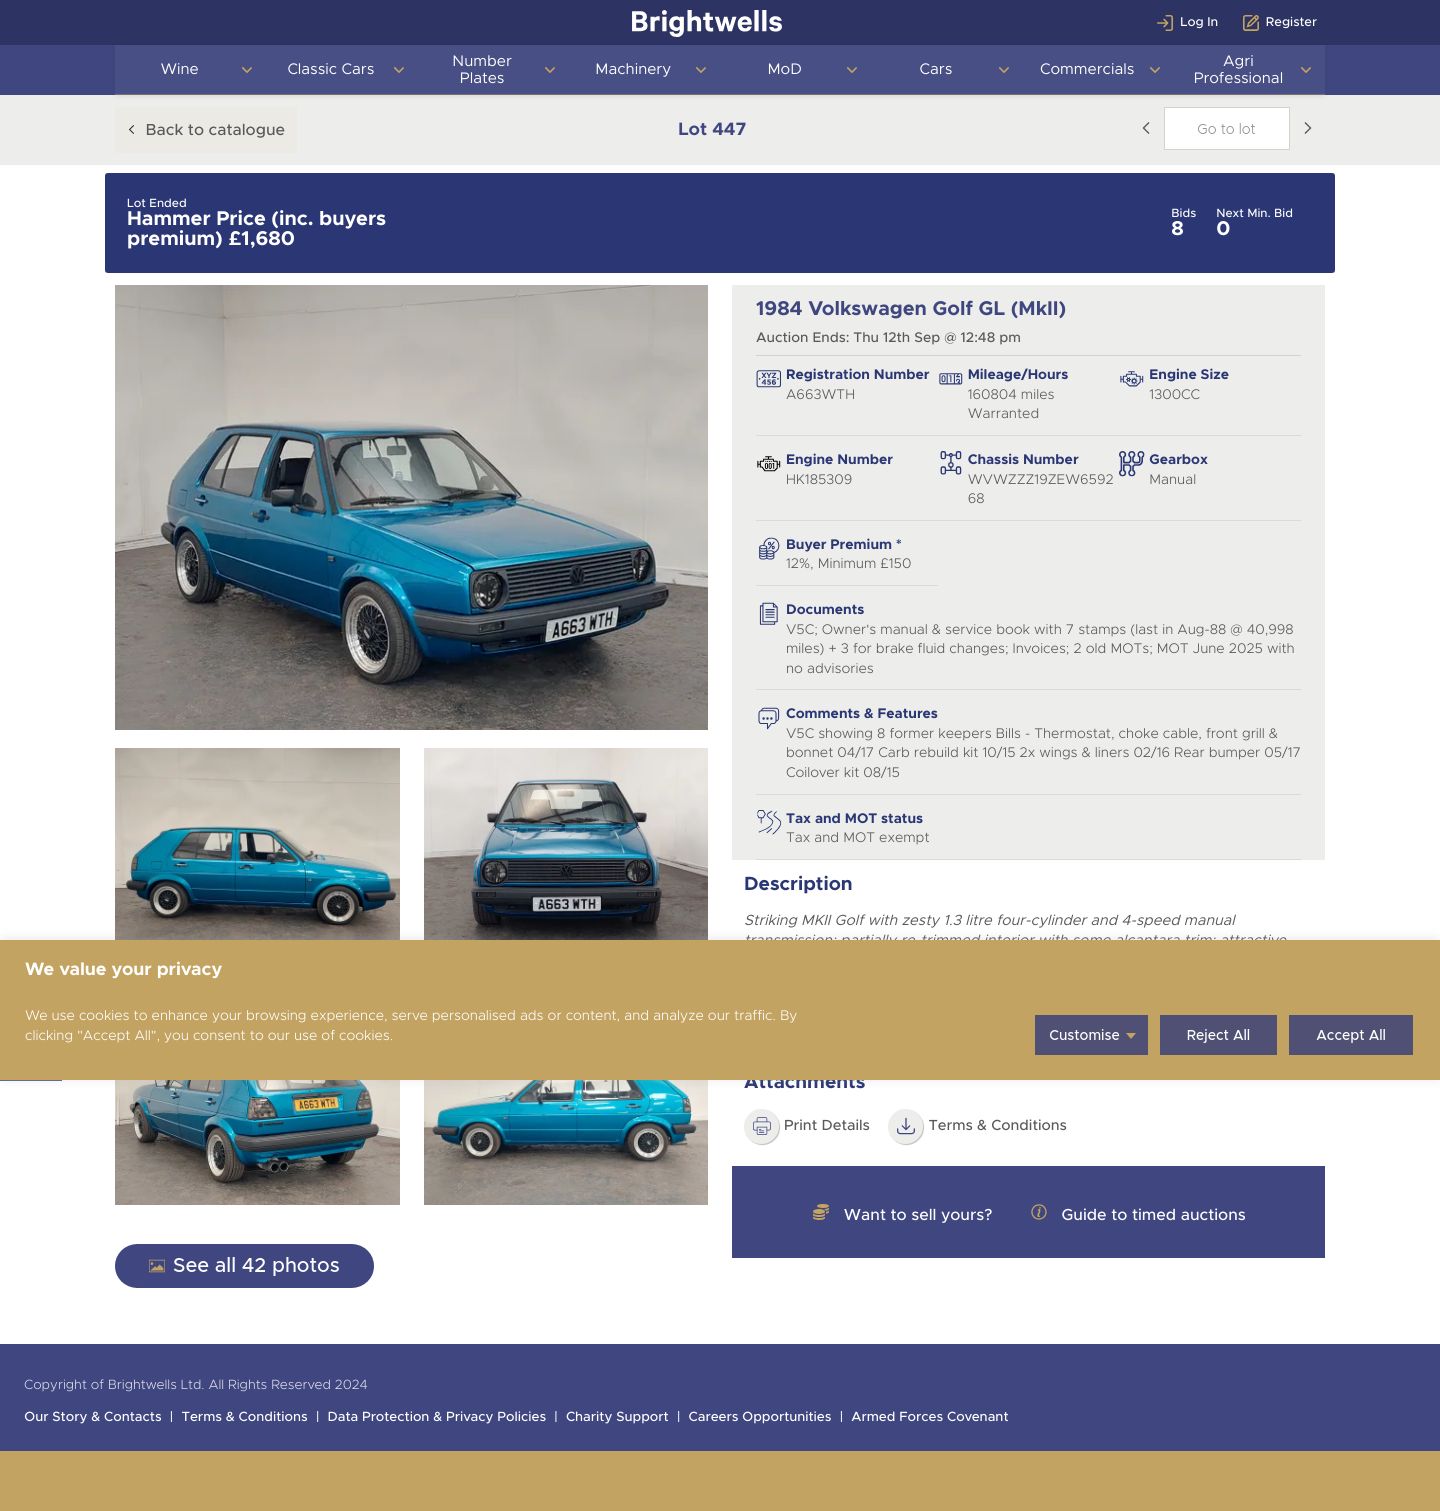Viewport: 1440px width, 1511px height.
Task: Open See all 42 photos
Action: pyautogui.click(x=244, y=1266)
